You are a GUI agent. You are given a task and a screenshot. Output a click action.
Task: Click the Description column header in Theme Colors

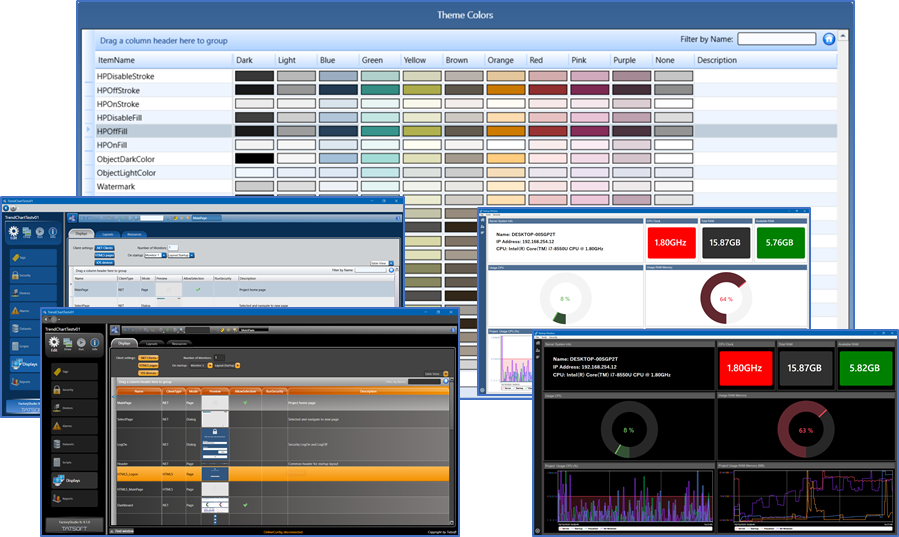click(x=716, y=60)
